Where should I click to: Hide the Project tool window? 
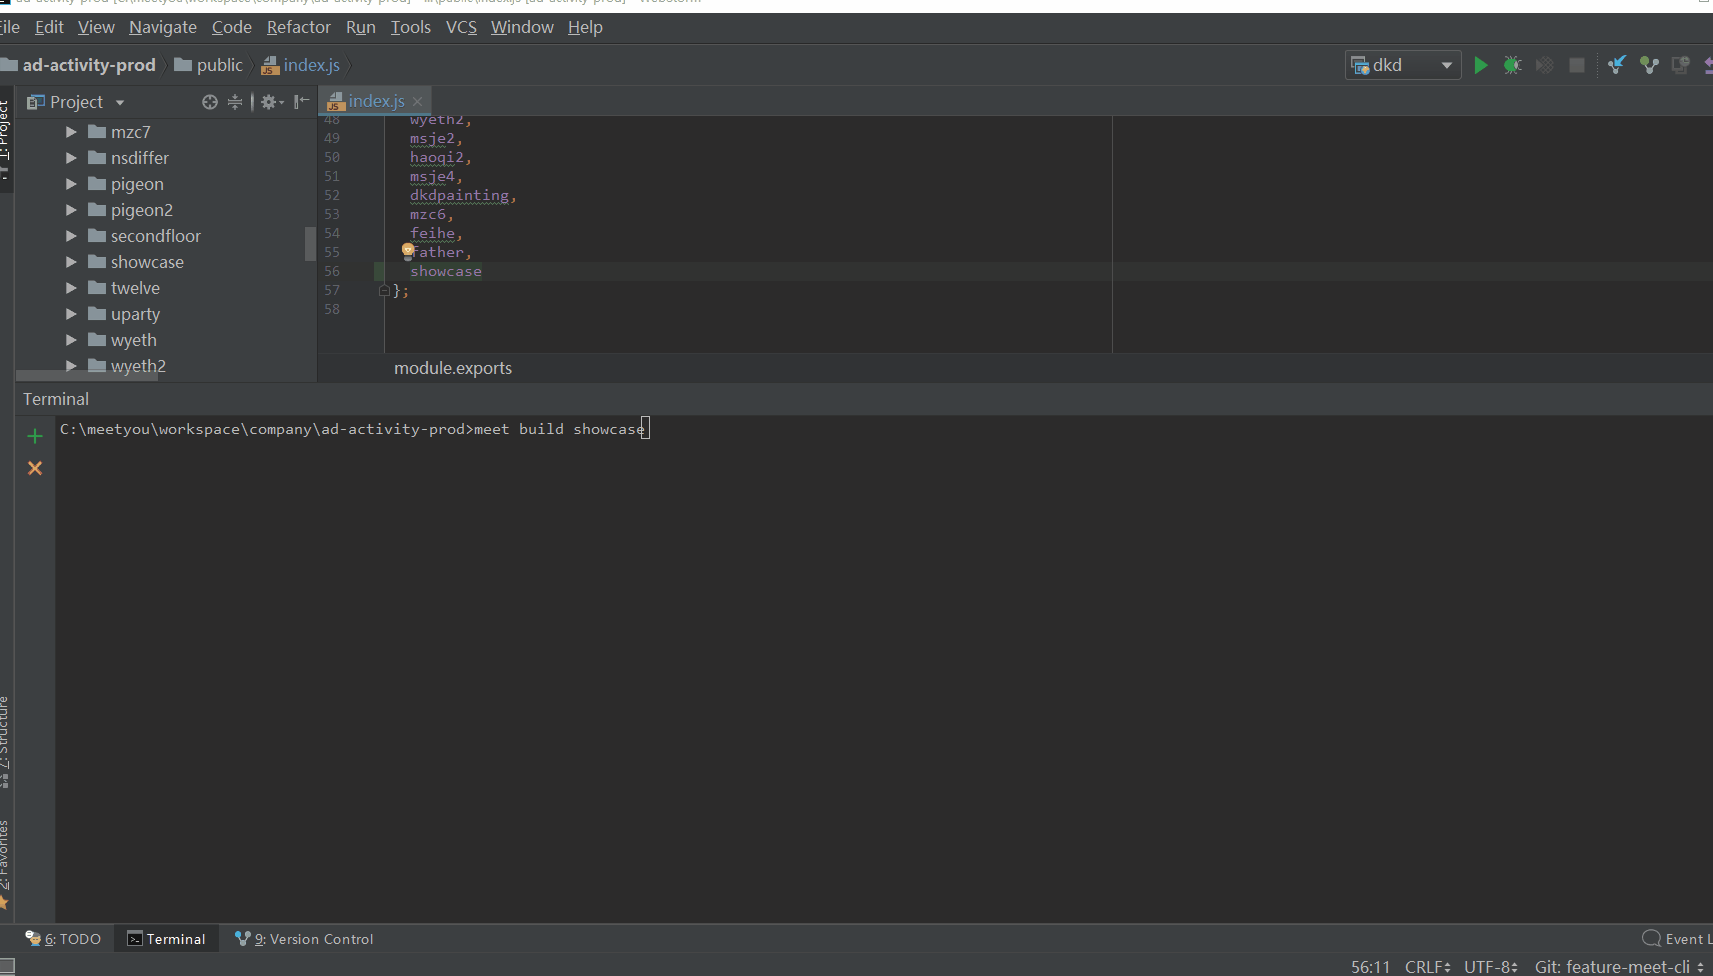[302, 101]
